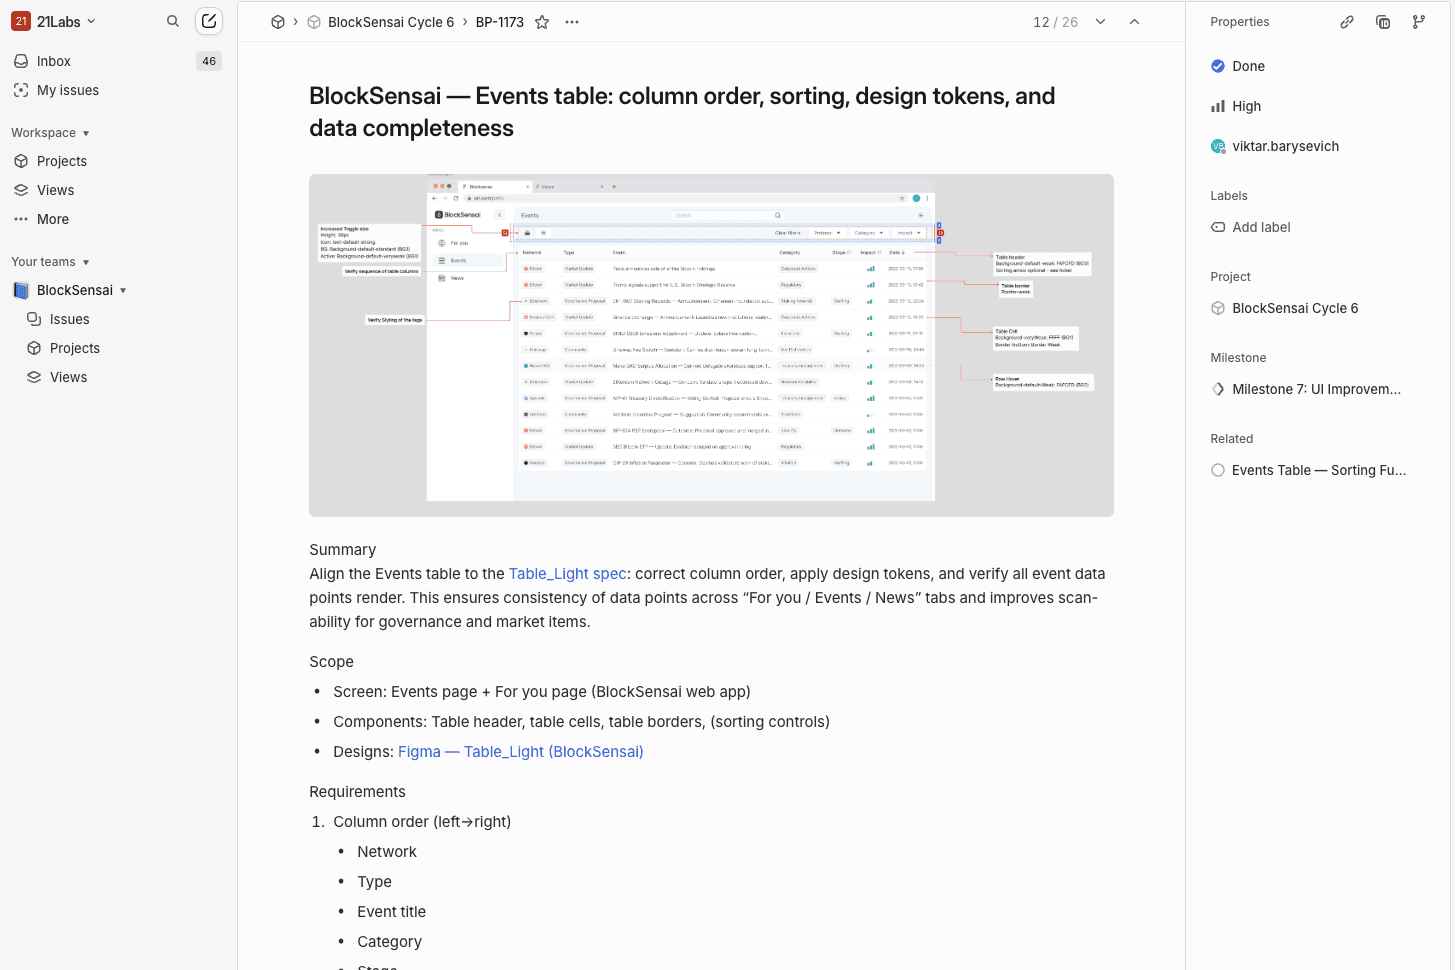Open the Events table design screenshot
Screen dimensions: 1455x970
[711, 345]
